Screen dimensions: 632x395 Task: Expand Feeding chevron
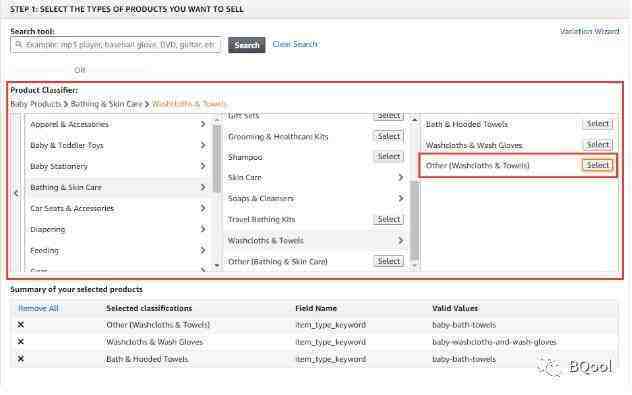tap(203, 250)
